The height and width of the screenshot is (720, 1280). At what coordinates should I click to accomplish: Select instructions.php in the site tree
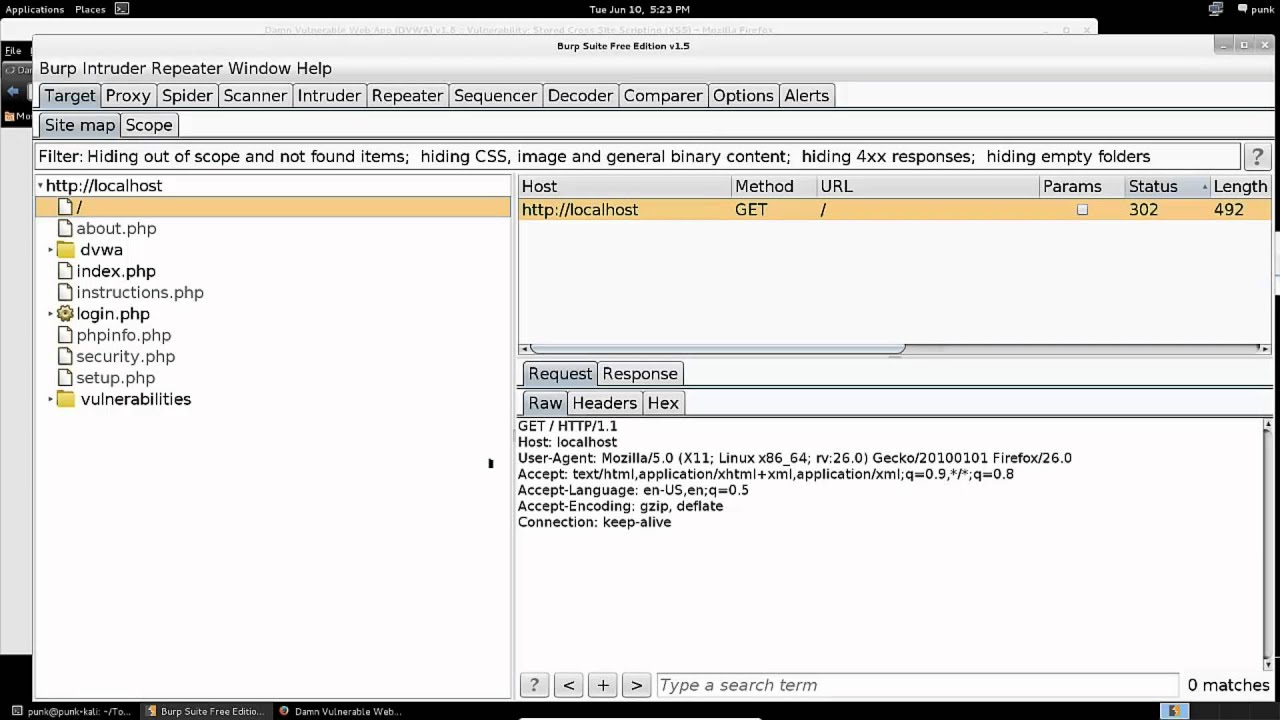click(x=140, y=292)
